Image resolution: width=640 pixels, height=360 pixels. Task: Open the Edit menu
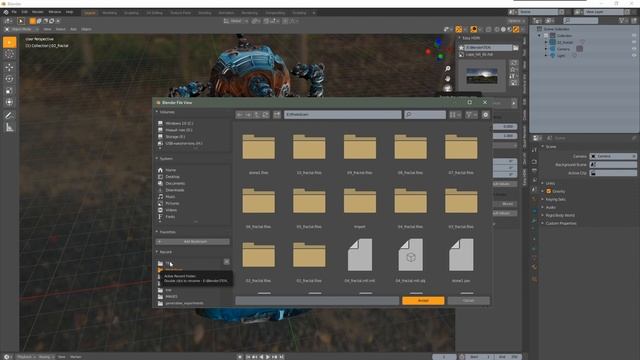point(24,13)
